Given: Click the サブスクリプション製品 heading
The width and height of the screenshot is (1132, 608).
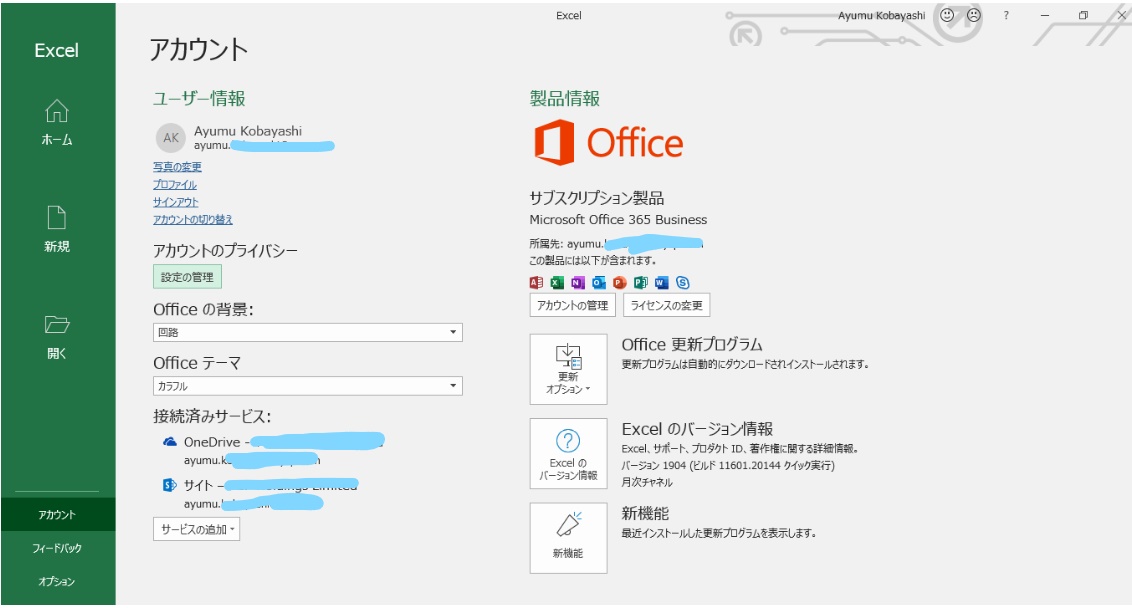Looking at the screenshot, I should pos(596,198).
